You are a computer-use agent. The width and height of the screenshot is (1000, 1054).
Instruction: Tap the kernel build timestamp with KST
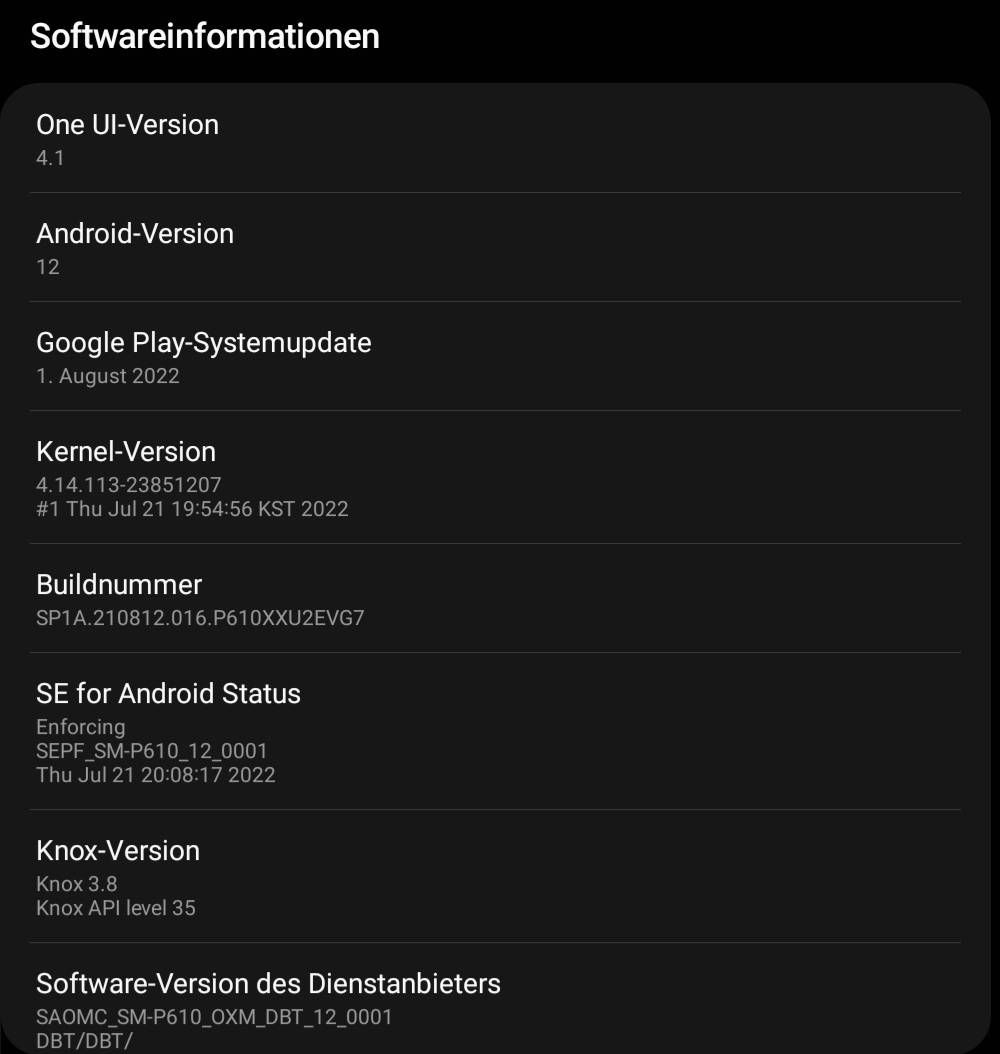(x=192, y=508)
